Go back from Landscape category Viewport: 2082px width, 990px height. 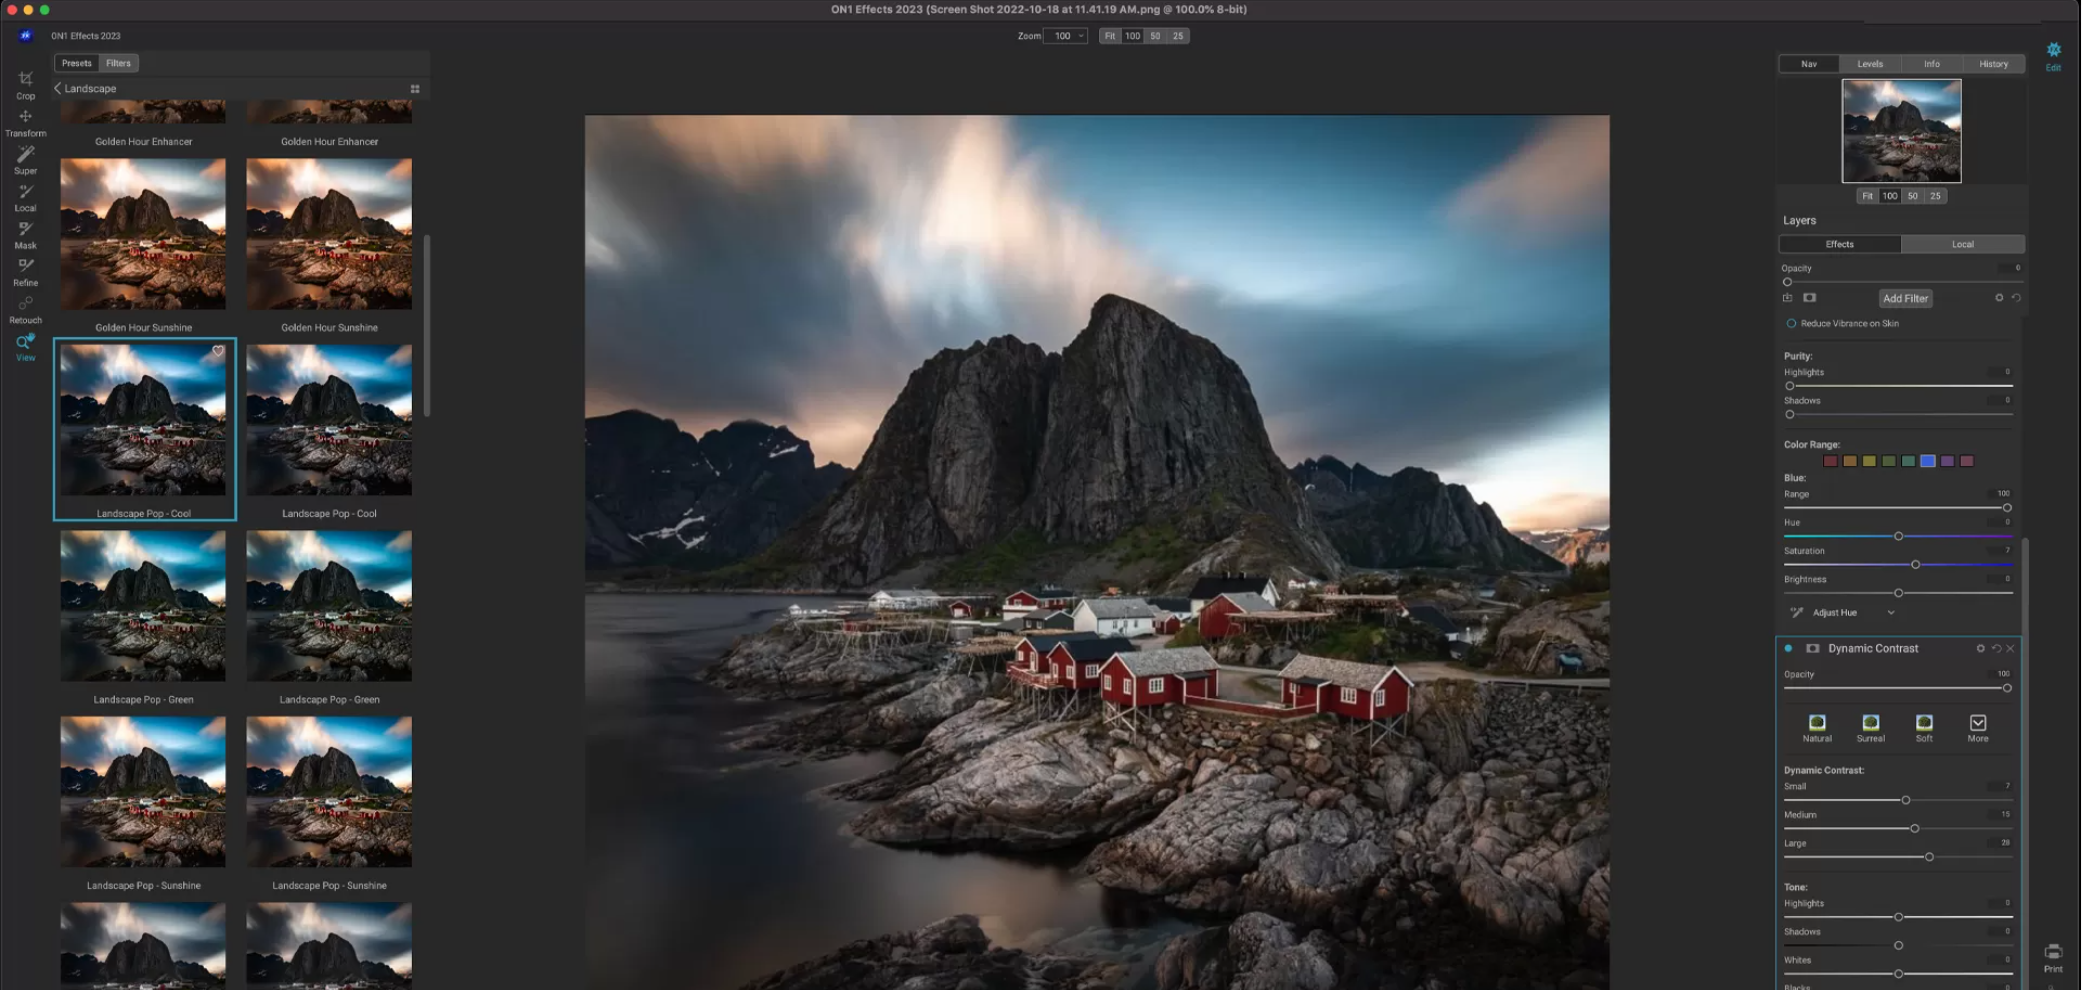57,88
